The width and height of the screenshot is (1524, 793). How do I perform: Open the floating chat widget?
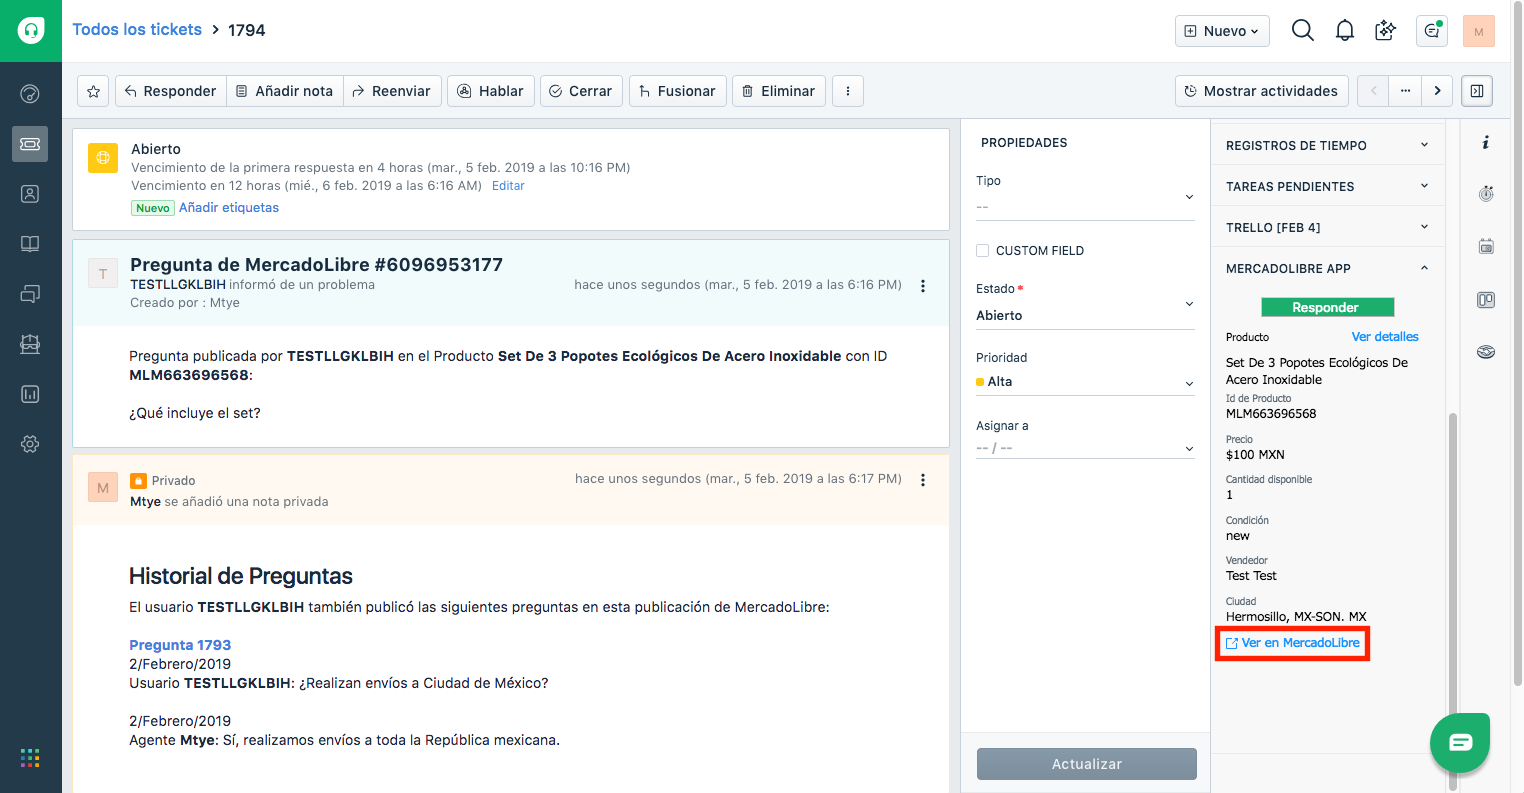click(1460, 742)
